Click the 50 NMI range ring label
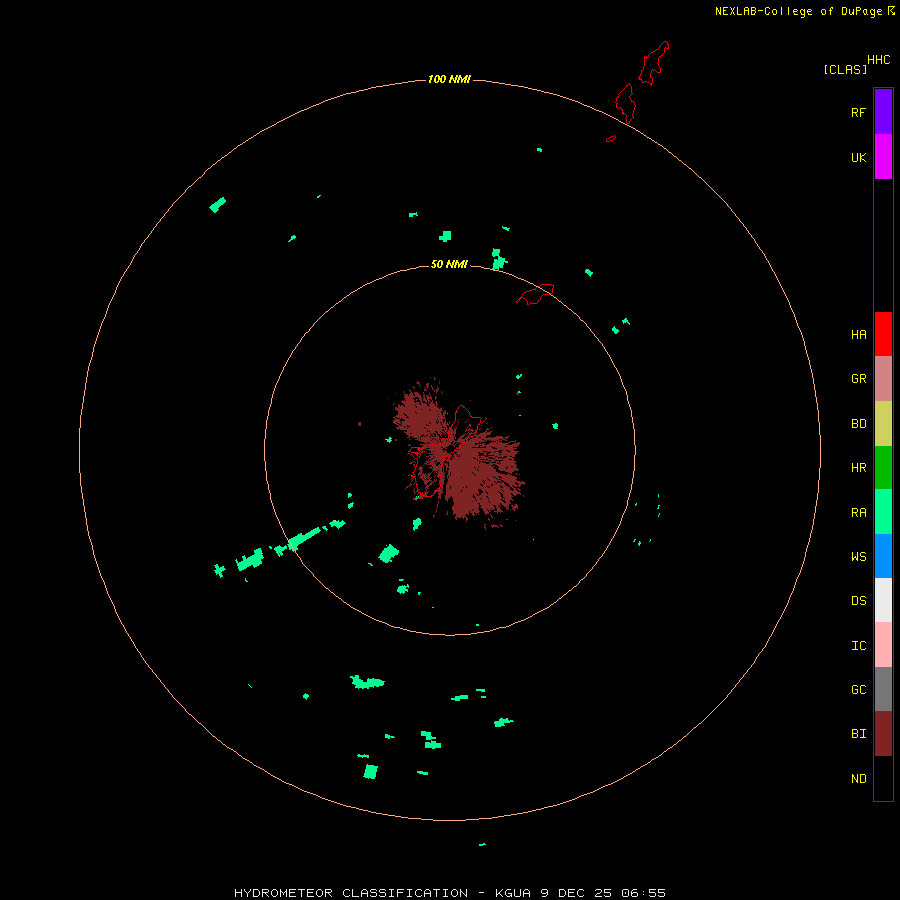This screenshot has width=900, height=900. click(449, 264)
